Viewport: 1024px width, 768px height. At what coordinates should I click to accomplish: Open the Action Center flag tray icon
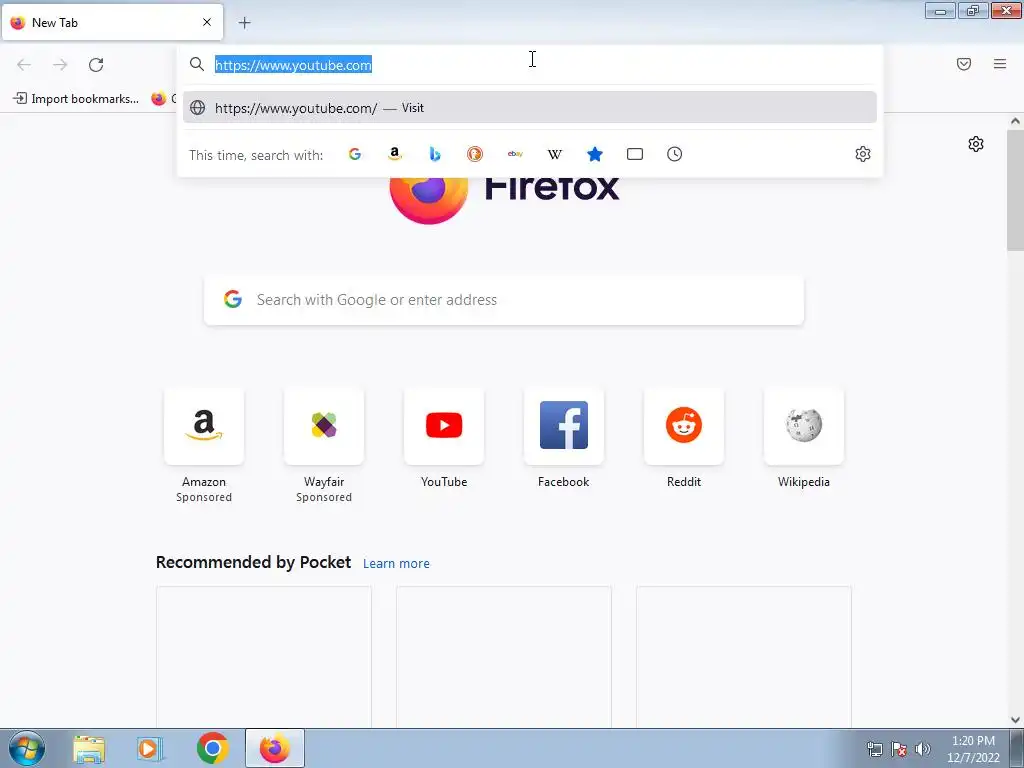(899, 749)
